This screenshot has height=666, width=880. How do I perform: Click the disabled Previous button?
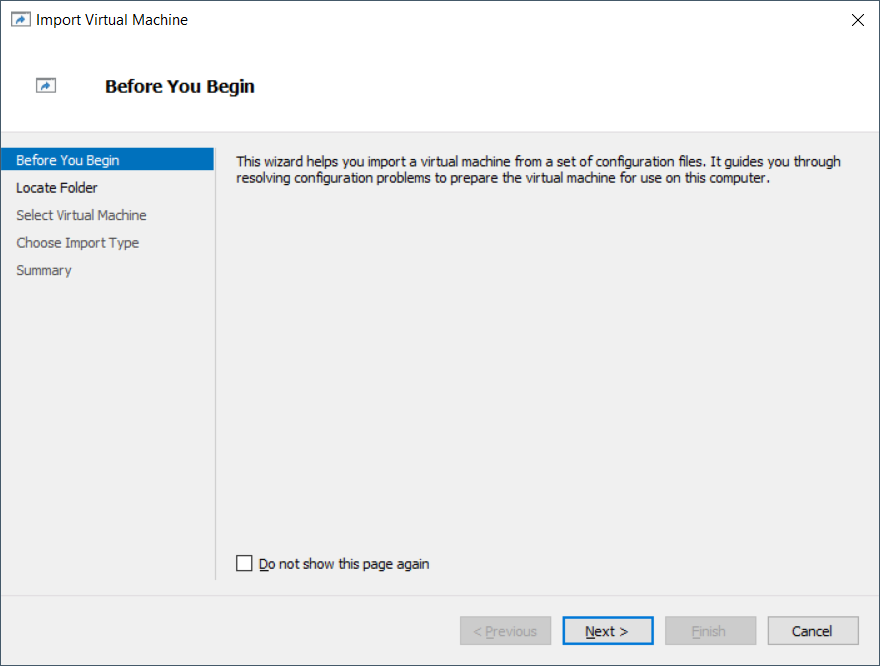pyautogui.click(x=505, y=630)
